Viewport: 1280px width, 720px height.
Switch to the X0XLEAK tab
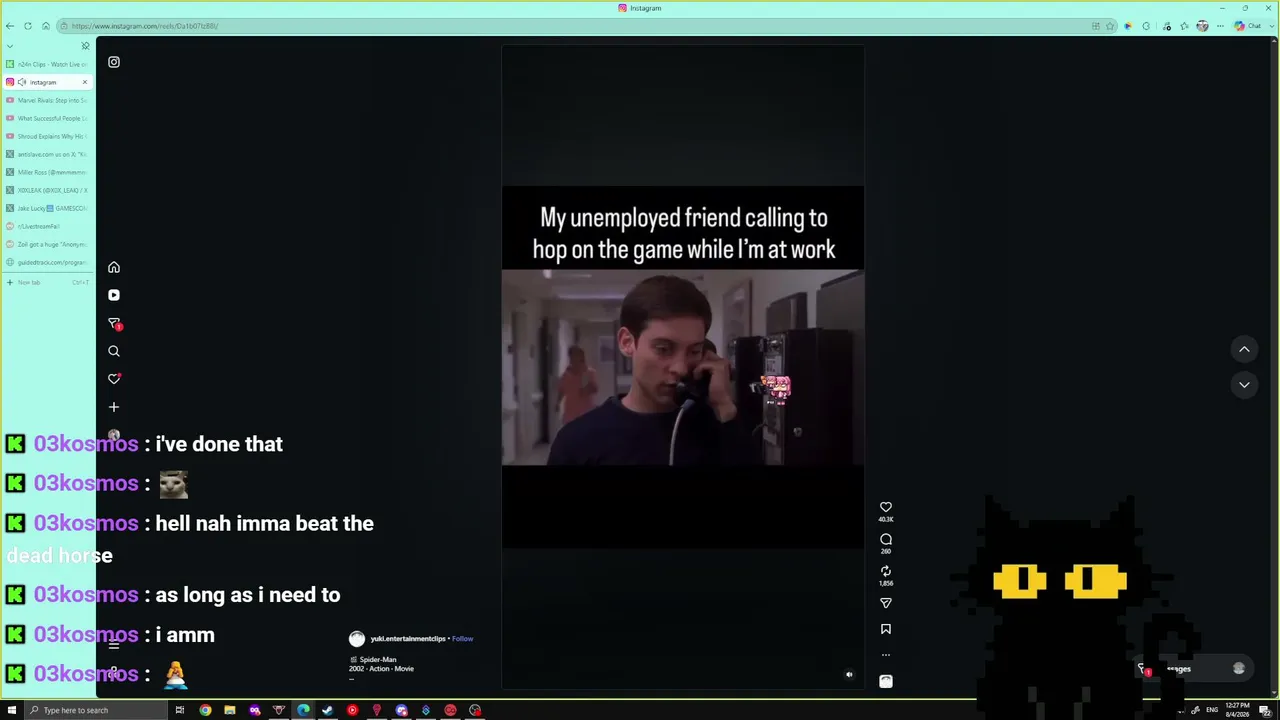48,190
